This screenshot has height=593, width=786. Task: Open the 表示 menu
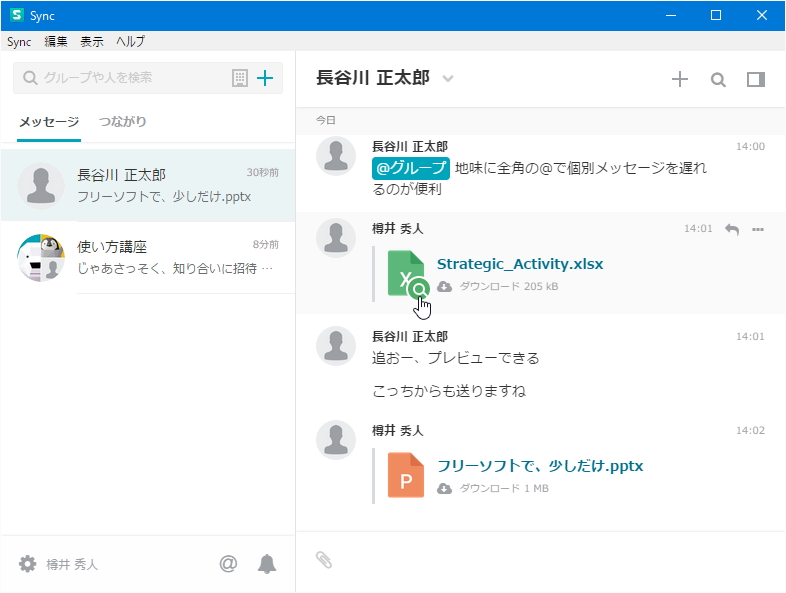pyautogui.click(x=92, y=42)
